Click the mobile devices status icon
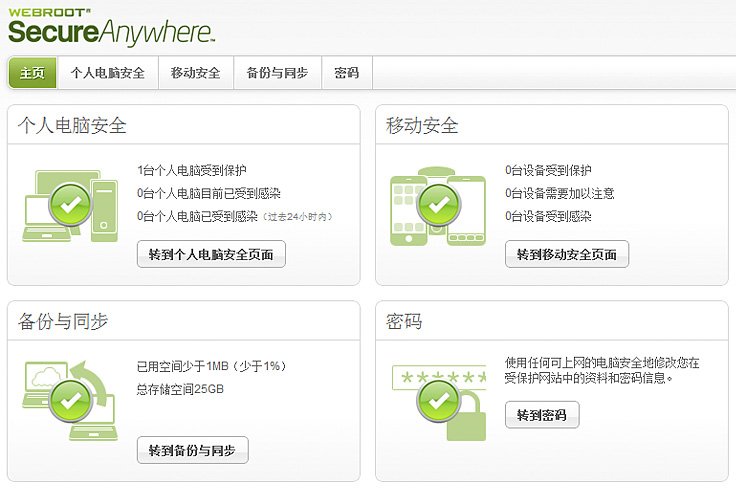Viewport: 737px width, 495px height. pyautogui.click(x=438, y=206)
